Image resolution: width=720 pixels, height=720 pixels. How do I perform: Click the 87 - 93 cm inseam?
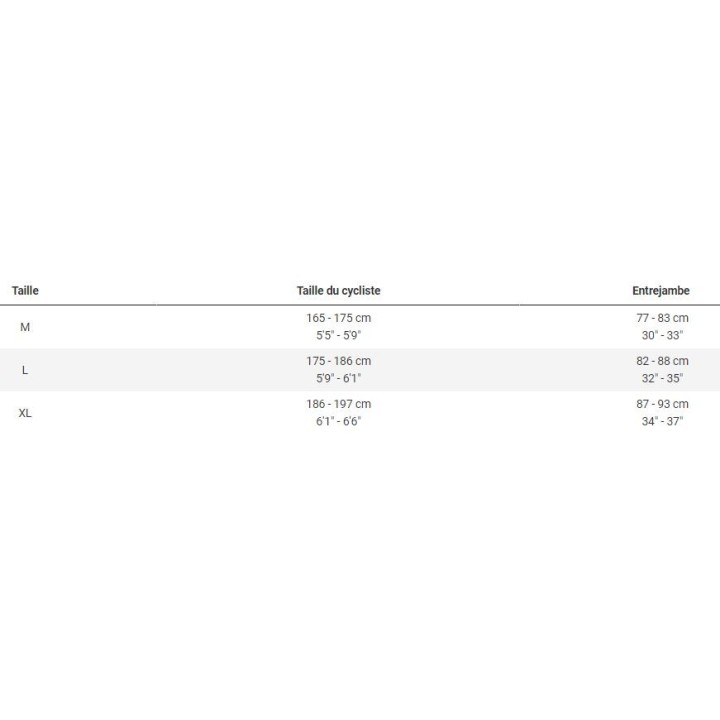(x=662, y=404)
